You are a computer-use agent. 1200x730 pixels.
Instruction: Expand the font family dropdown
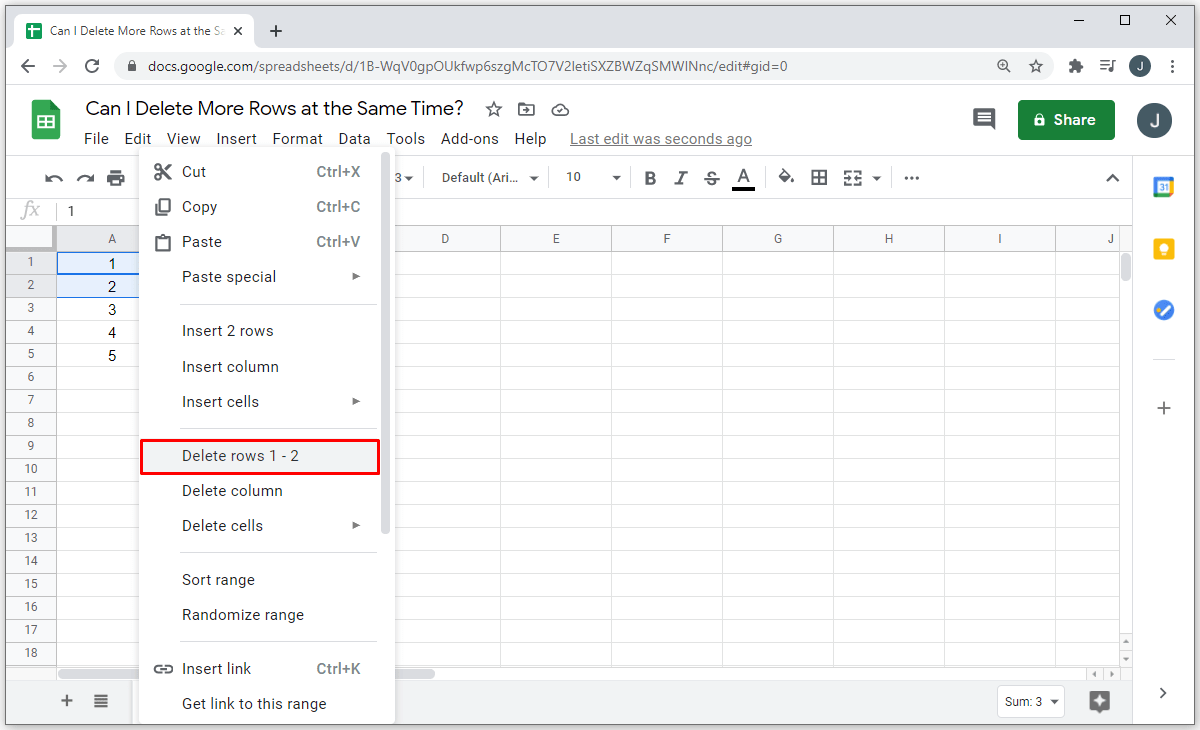tap(490, 178)
